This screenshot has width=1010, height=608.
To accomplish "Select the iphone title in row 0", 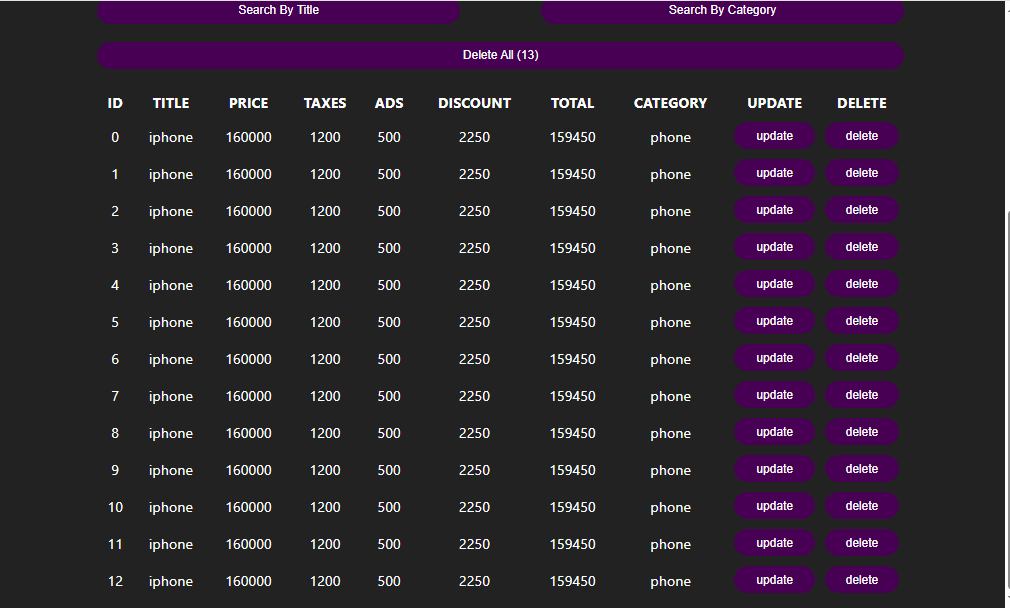I will pos(171,137).
